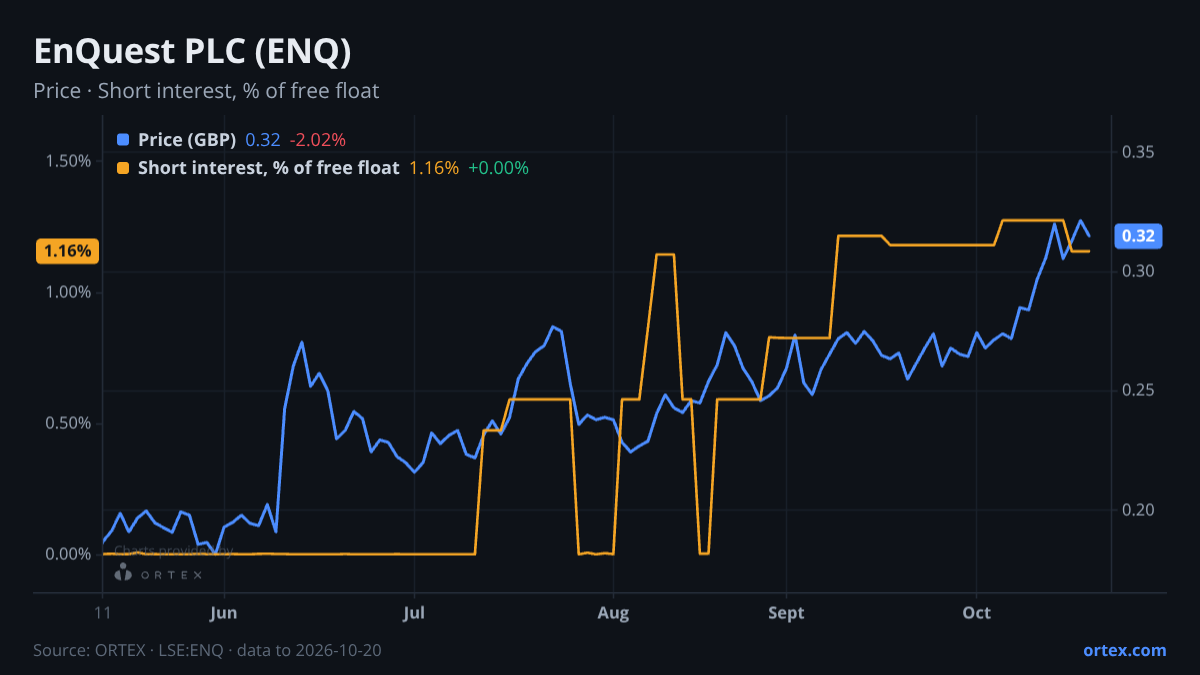Click the 11 label on the date axis
The height and width of the screenshot is (675, 1200).
[103, 613]
